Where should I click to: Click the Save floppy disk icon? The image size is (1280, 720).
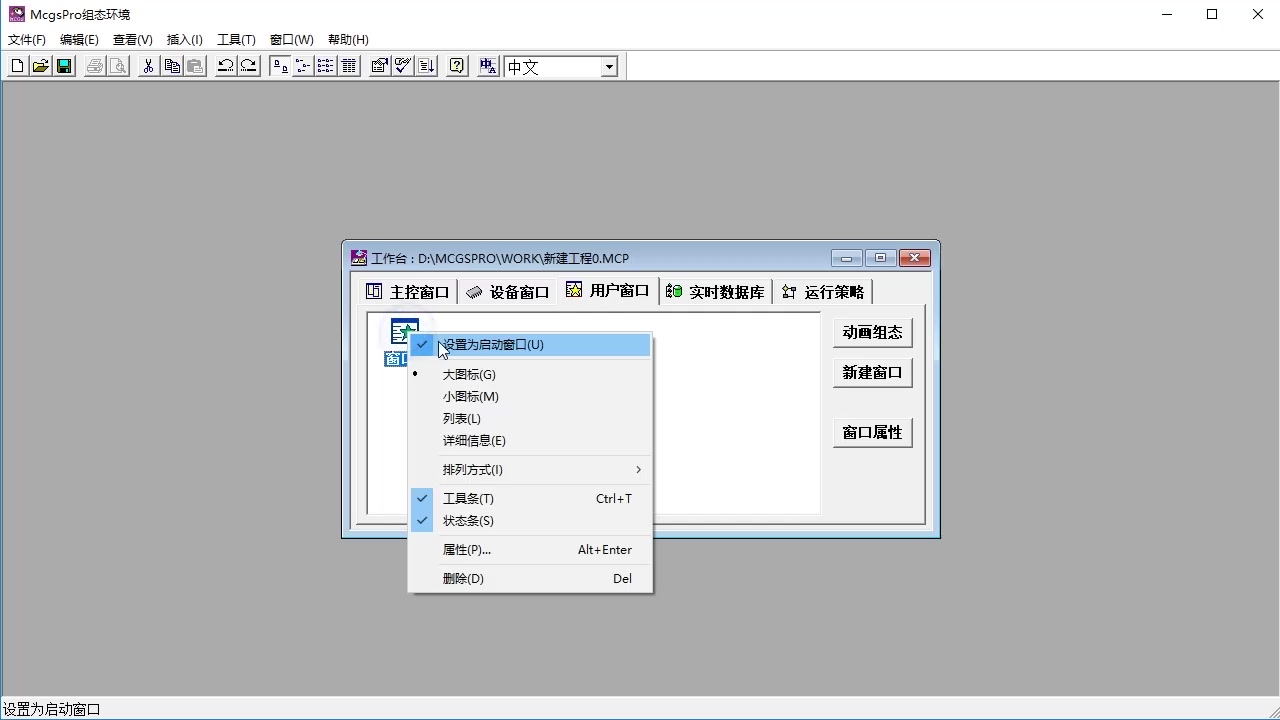[x=64, y=66]
